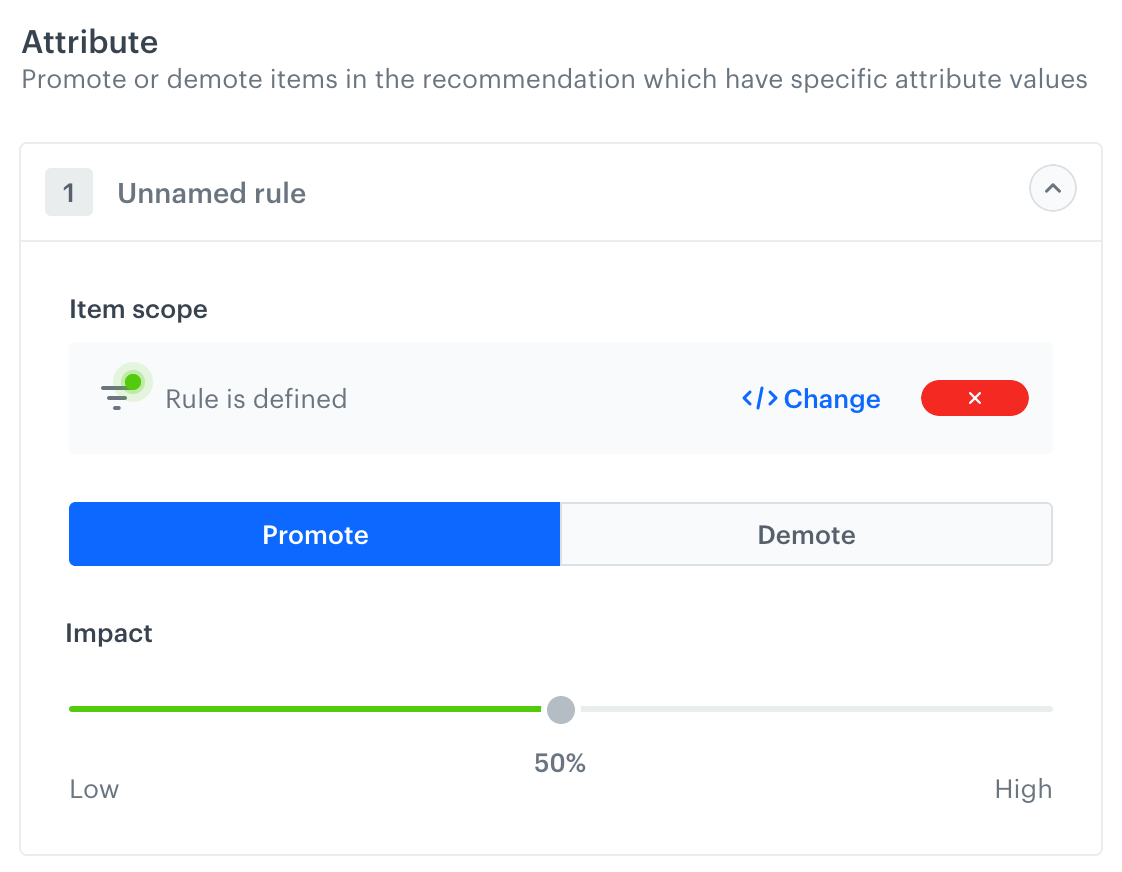Open the rule editor via the Change link
1122x872 pixels.
tap(832, 398)
